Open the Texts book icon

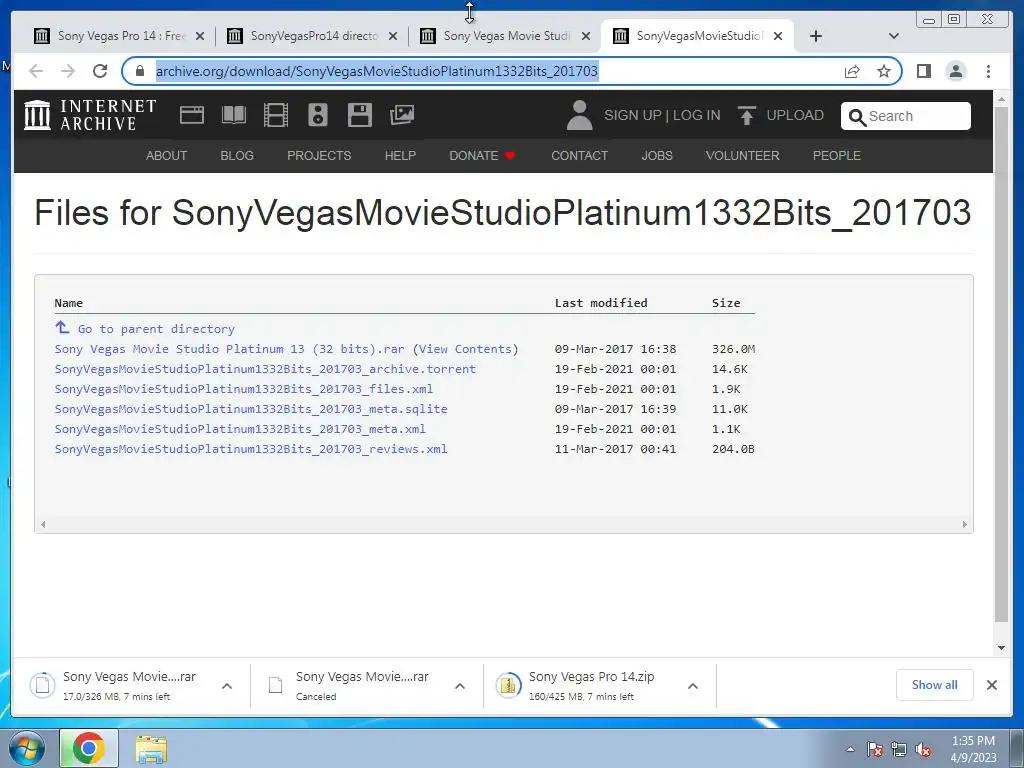234,115
